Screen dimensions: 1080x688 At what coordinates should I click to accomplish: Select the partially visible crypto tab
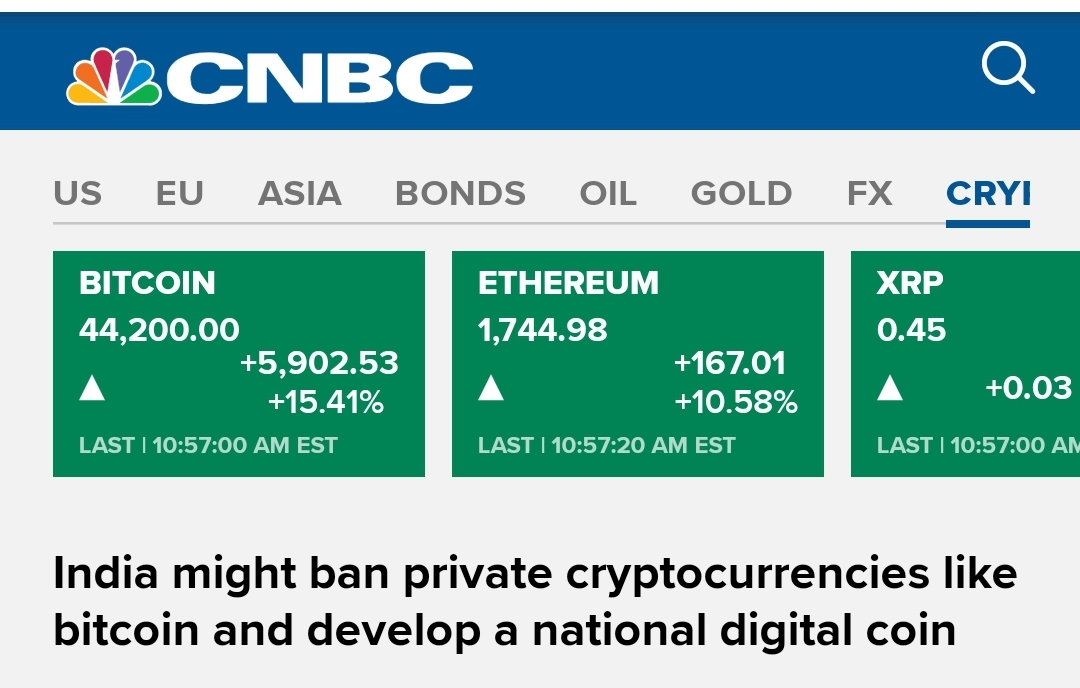pyautogui.click(x=988, y=193)
